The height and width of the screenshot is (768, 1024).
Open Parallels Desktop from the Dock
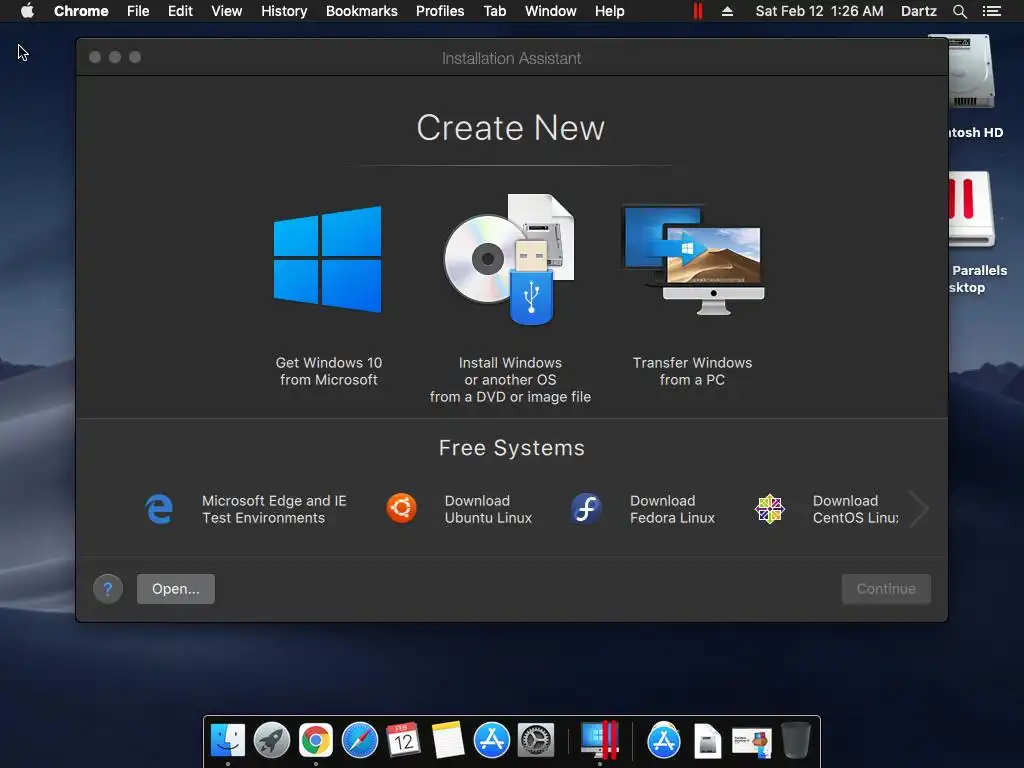click(600, 740)
